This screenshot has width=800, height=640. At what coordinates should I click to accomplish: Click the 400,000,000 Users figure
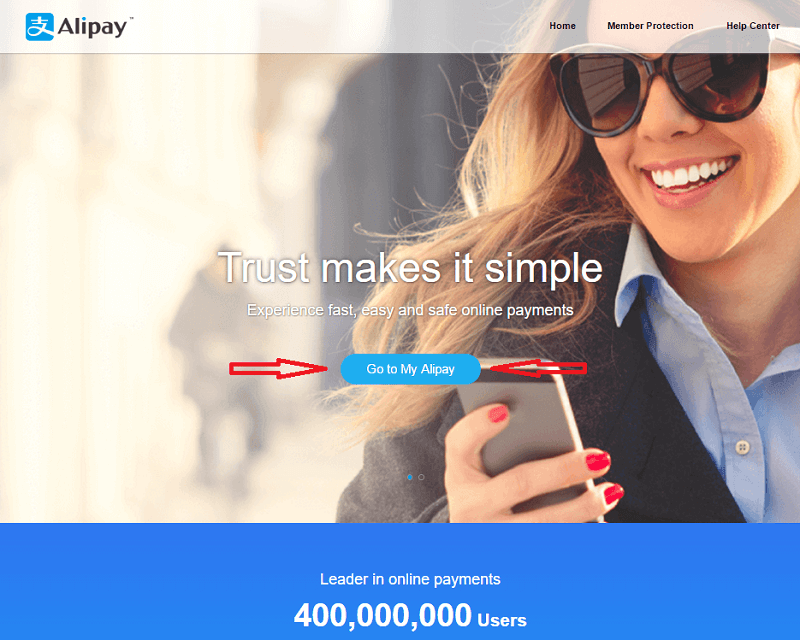click(410, 616)
